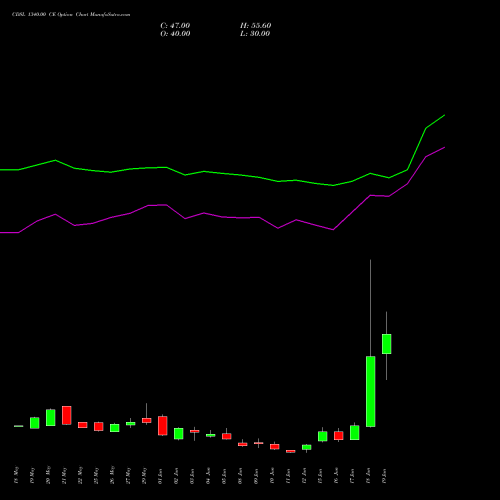
Task: Click the '21 May' date axis label
Action: tap(65, 476)
